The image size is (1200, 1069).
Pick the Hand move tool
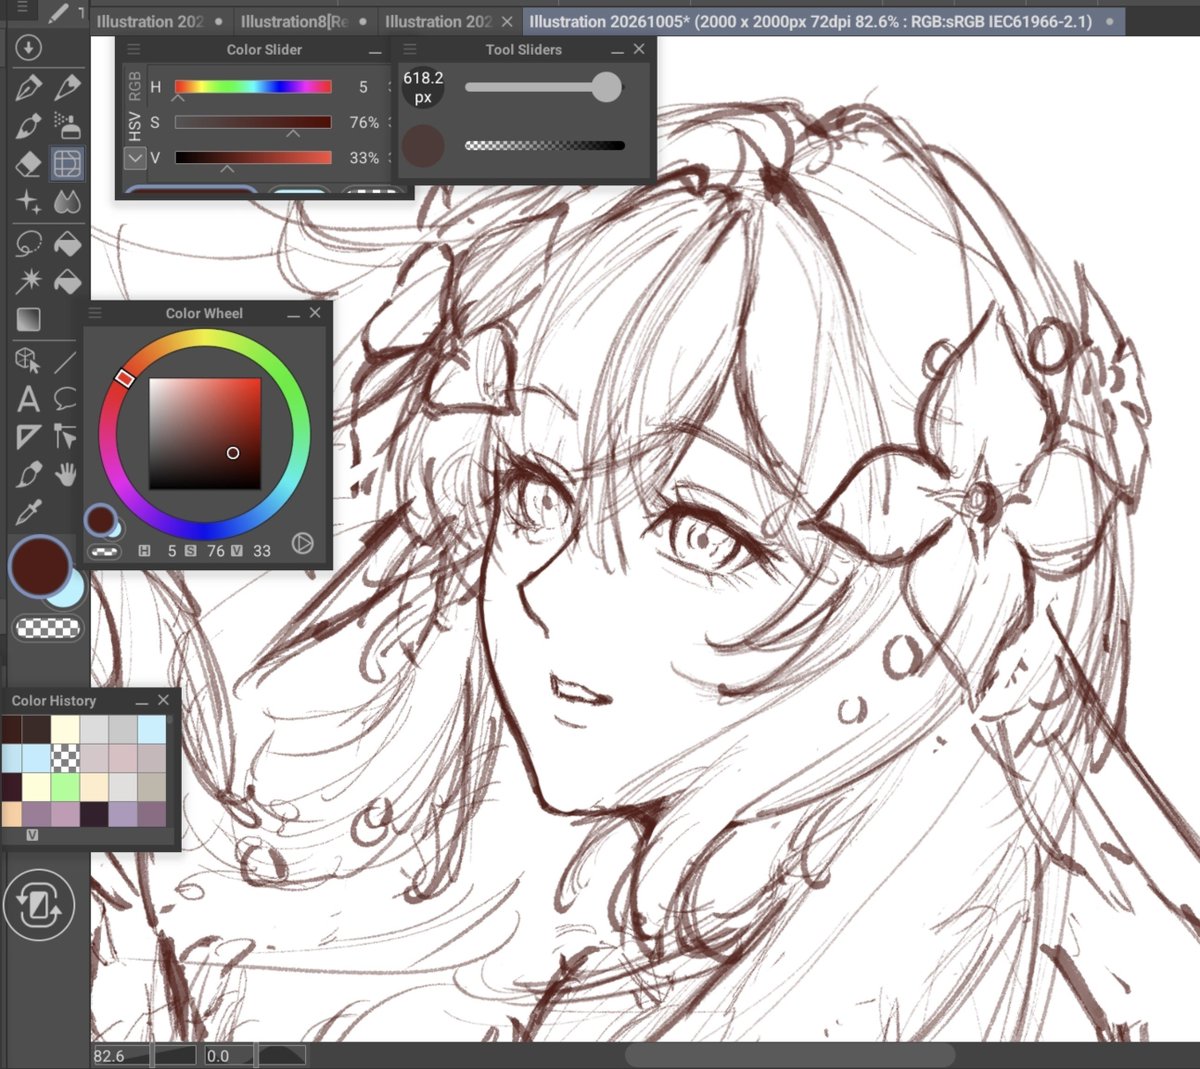tap(67, 474)
